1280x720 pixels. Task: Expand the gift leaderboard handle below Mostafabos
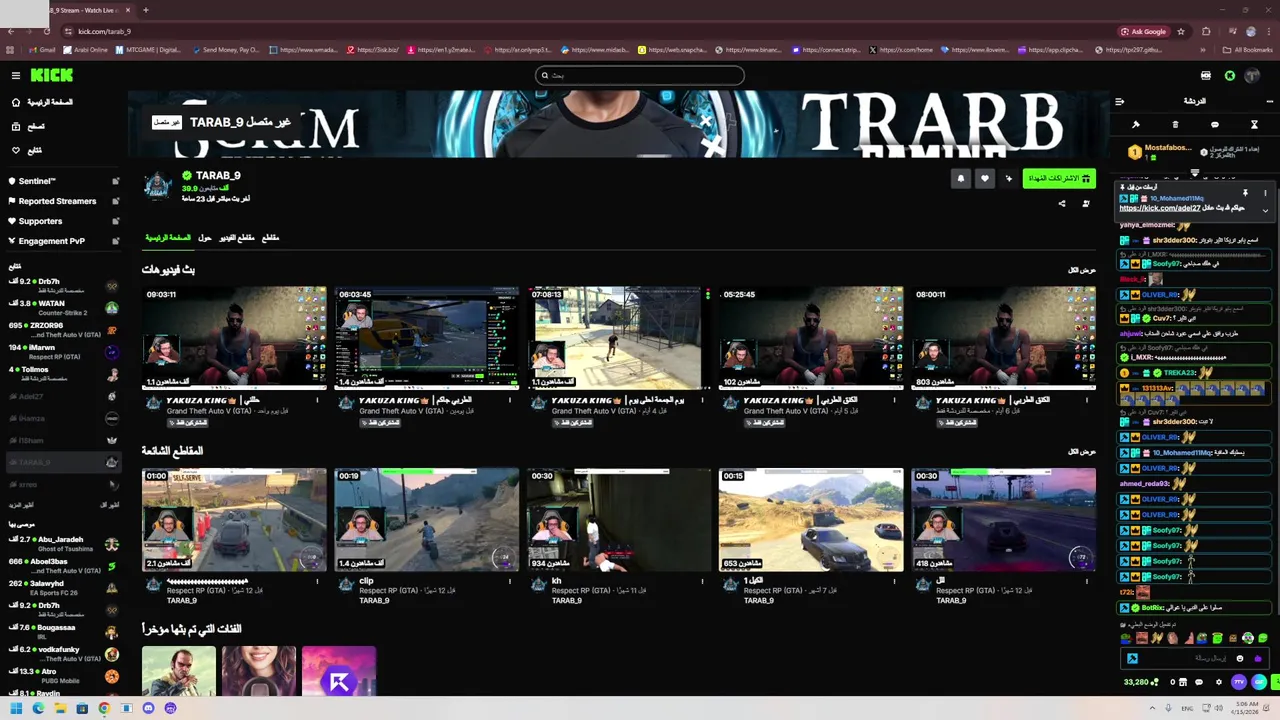1194,173
